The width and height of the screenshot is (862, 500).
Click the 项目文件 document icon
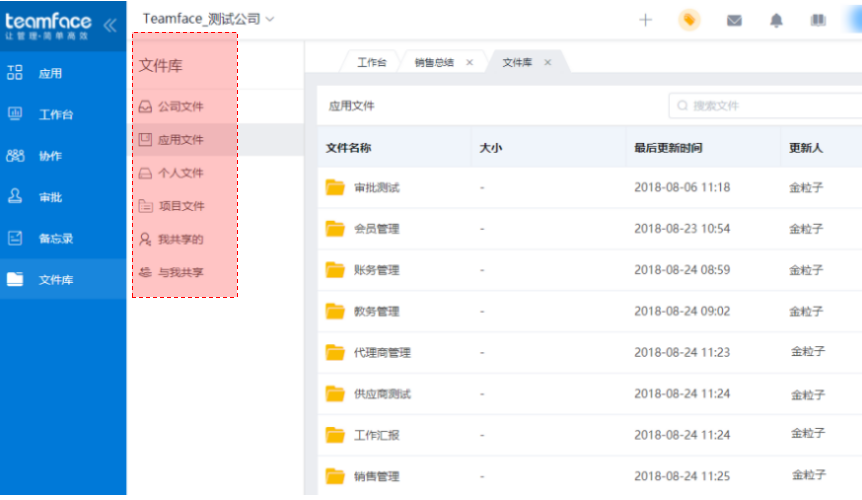[x=145, y=206]
